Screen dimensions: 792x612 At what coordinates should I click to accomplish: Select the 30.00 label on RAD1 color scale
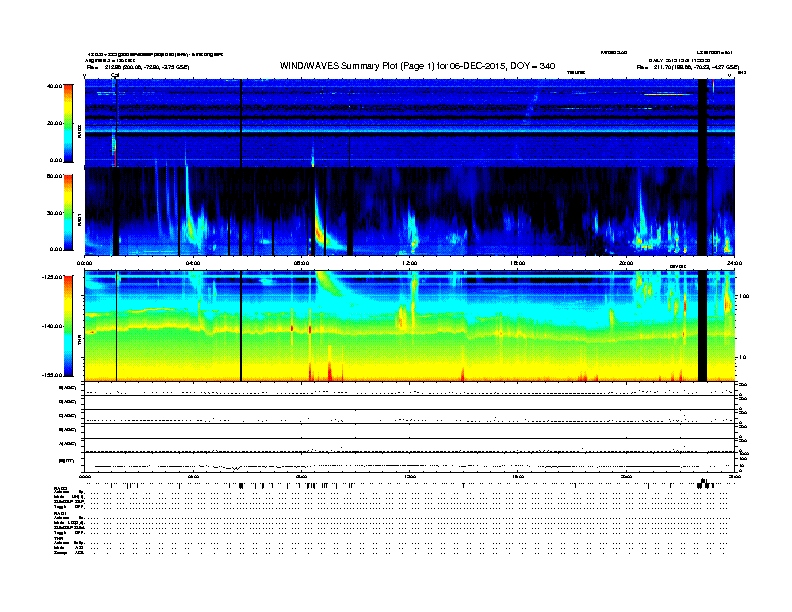(55, 213)
